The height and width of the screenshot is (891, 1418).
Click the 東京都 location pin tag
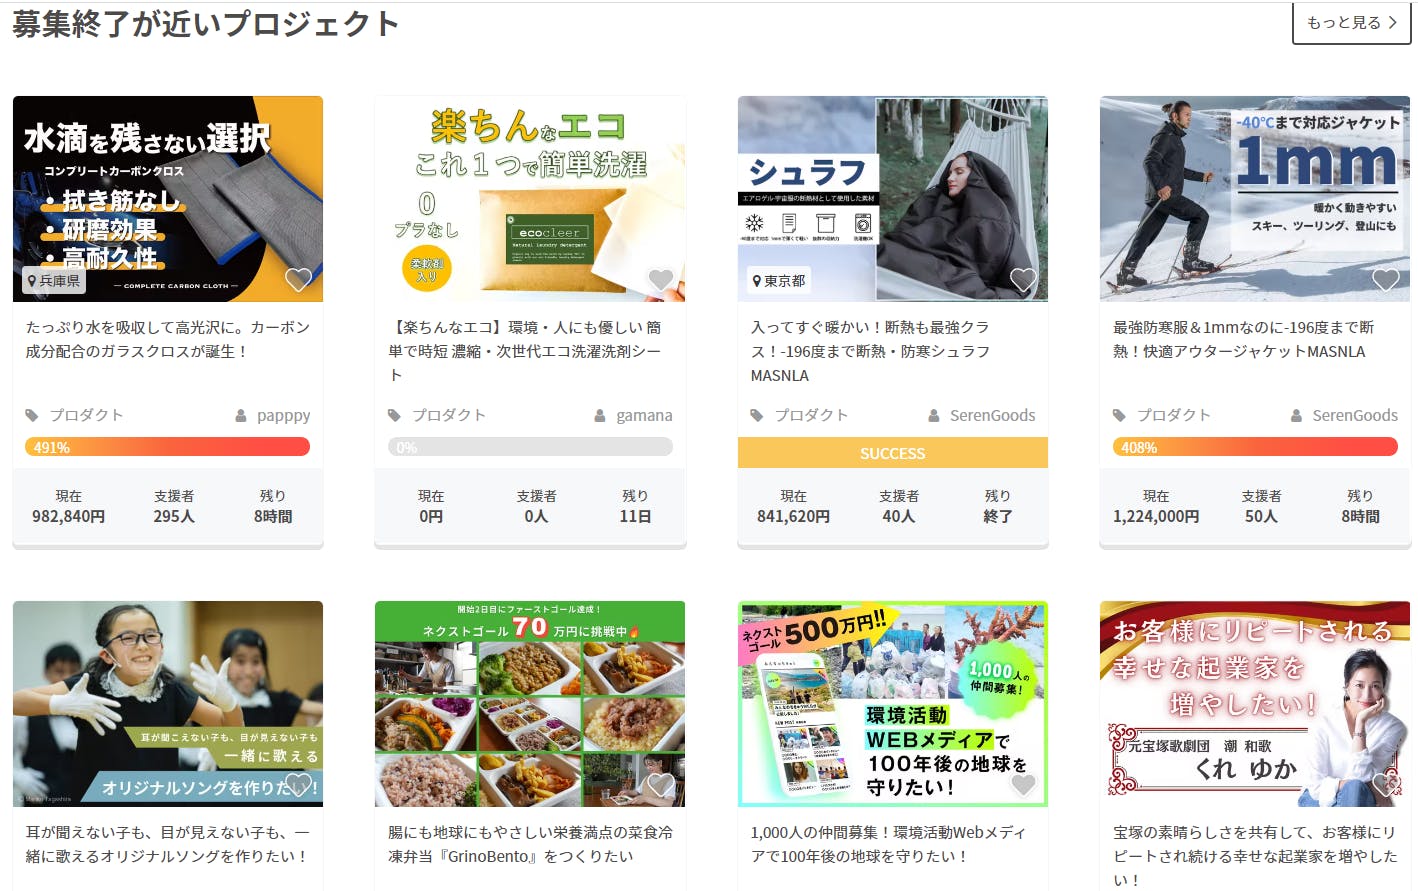click(x=779, y=281)
